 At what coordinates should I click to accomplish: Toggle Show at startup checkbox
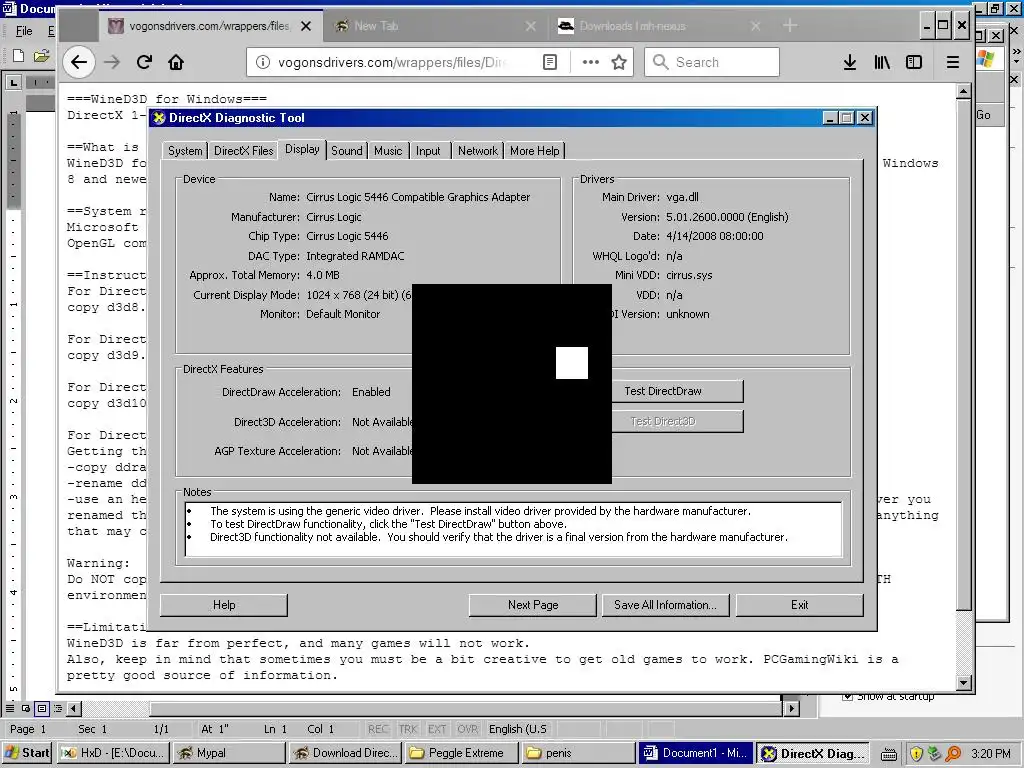point(847,696)
